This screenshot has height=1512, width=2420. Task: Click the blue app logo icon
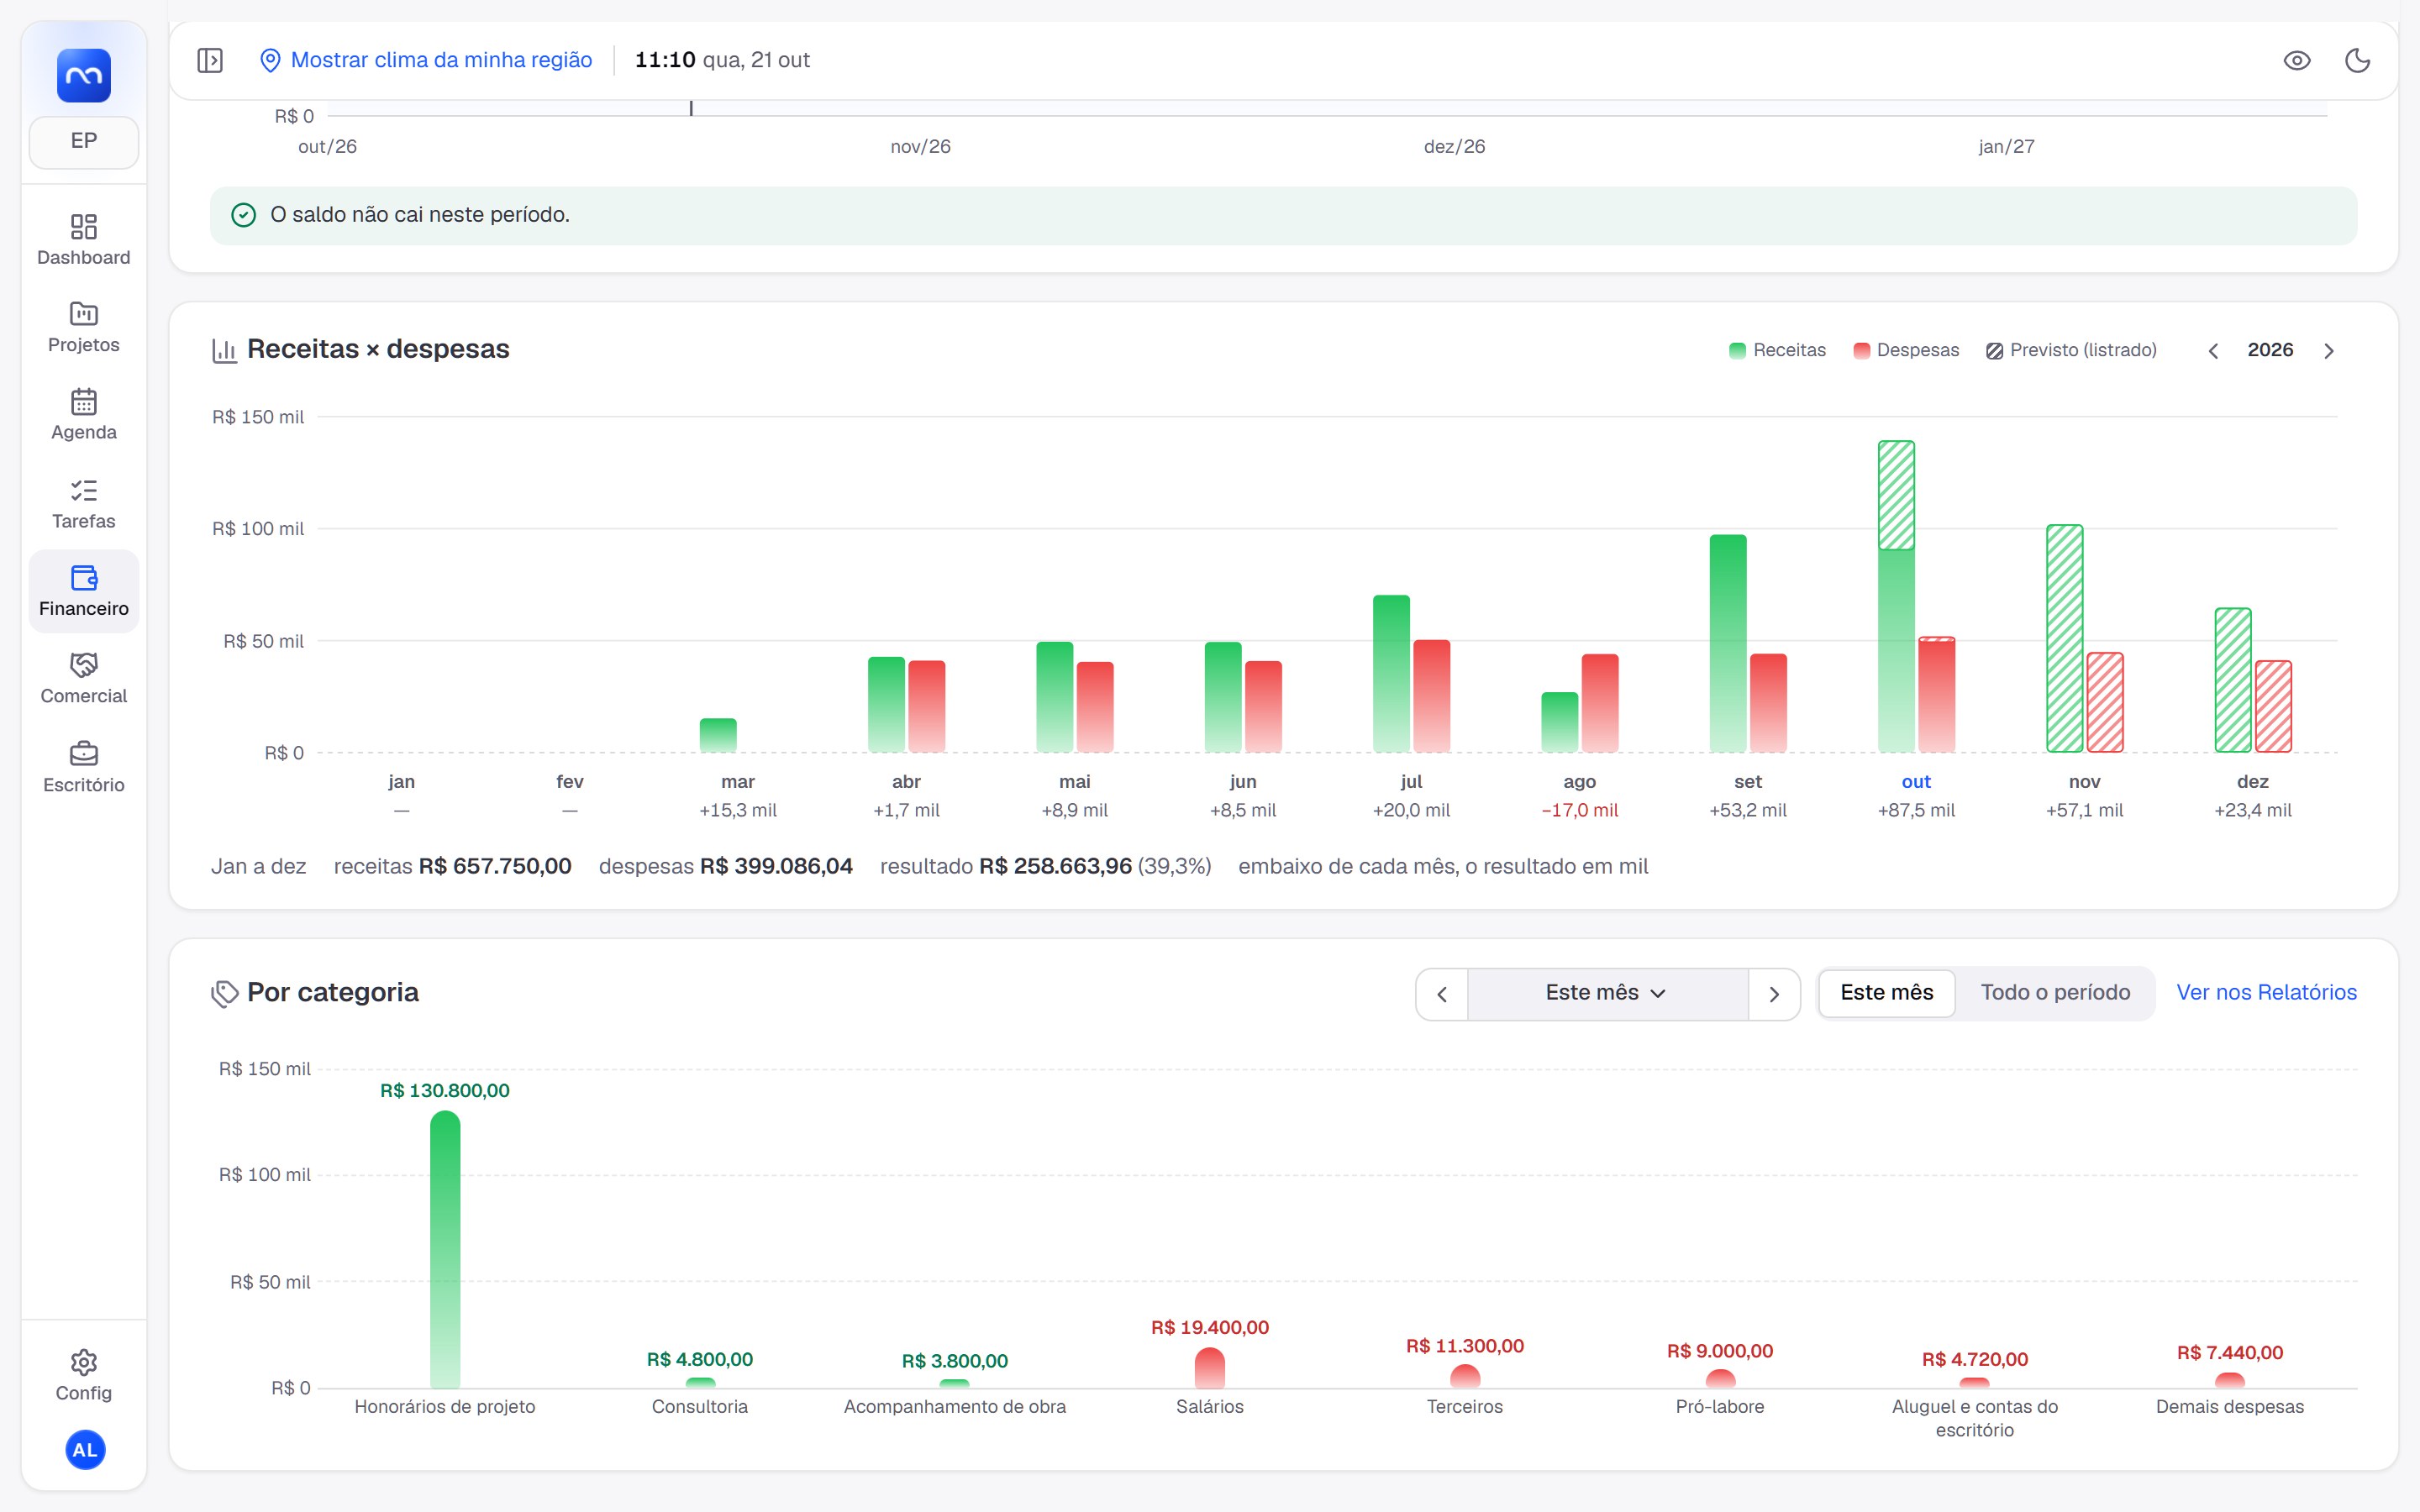[x=84, y=75]
